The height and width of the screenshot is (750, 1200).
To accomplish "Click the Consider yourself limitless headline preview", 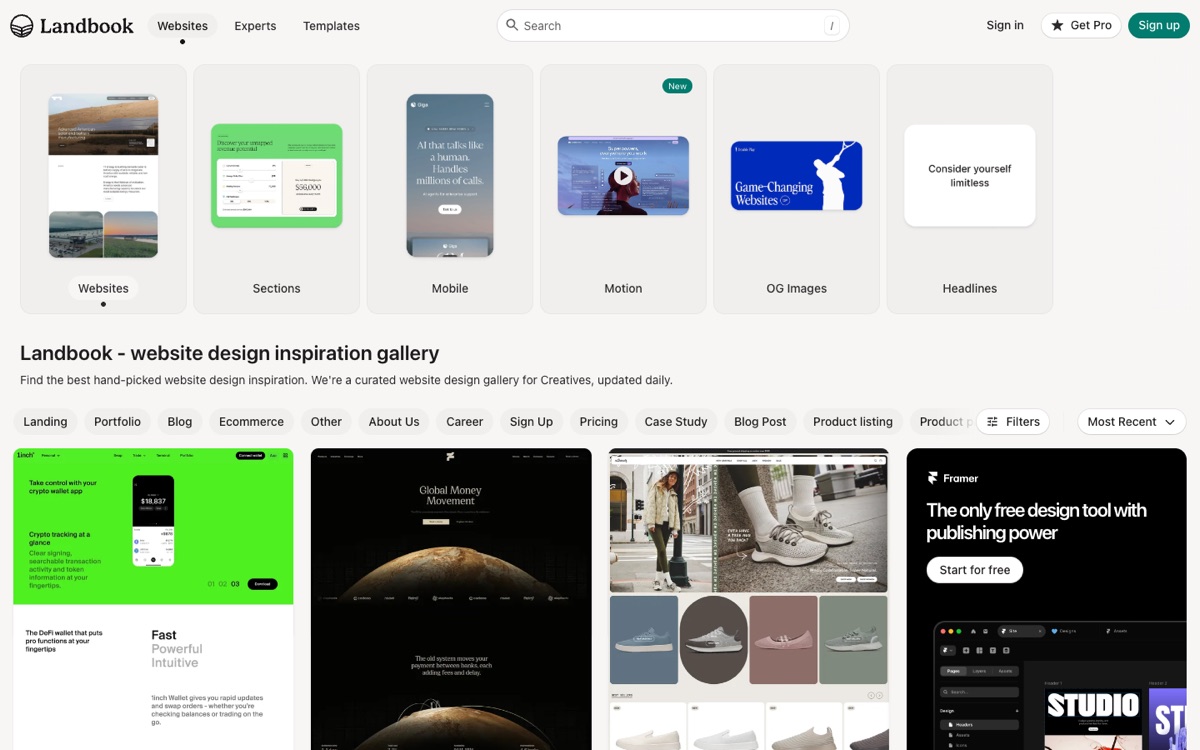I will (x=969, y=176).
